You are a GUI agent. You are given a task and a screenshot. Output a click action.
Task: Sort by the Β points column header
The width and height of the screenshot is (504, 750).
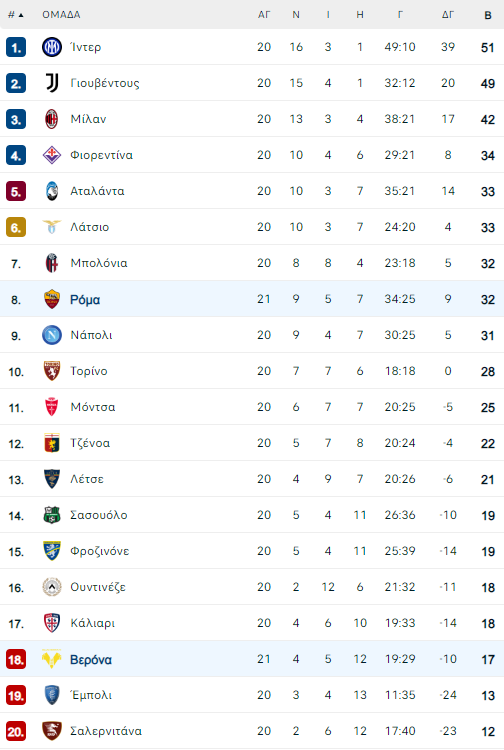[488, 15]
